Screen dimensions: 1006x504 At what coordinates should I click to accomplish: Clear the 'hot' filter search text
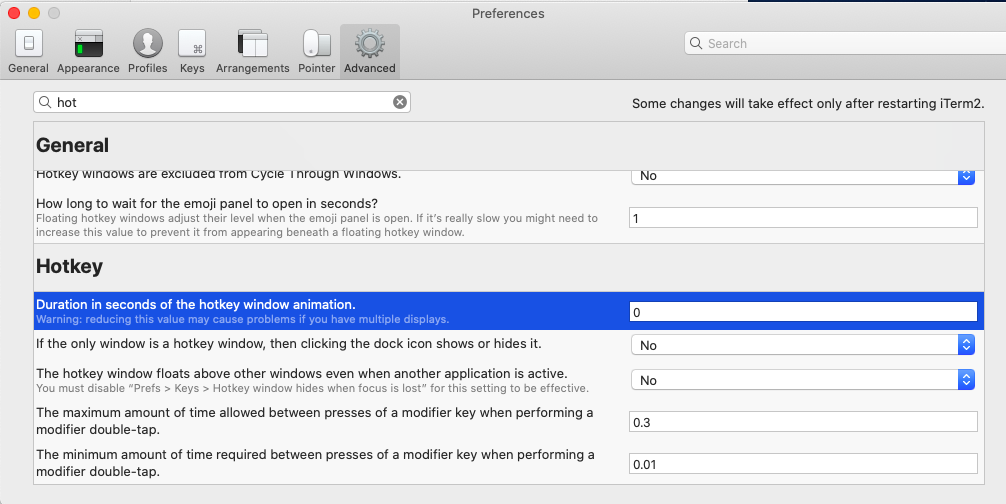[400, 102]
